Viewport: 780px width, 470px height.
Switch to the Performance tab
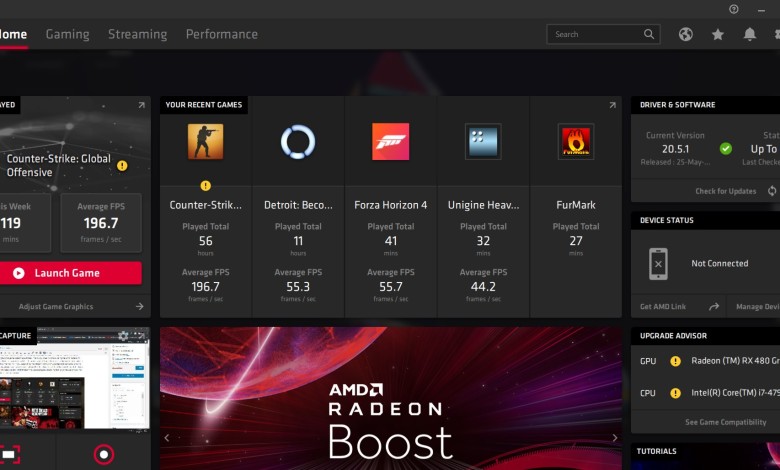point(222,34)
